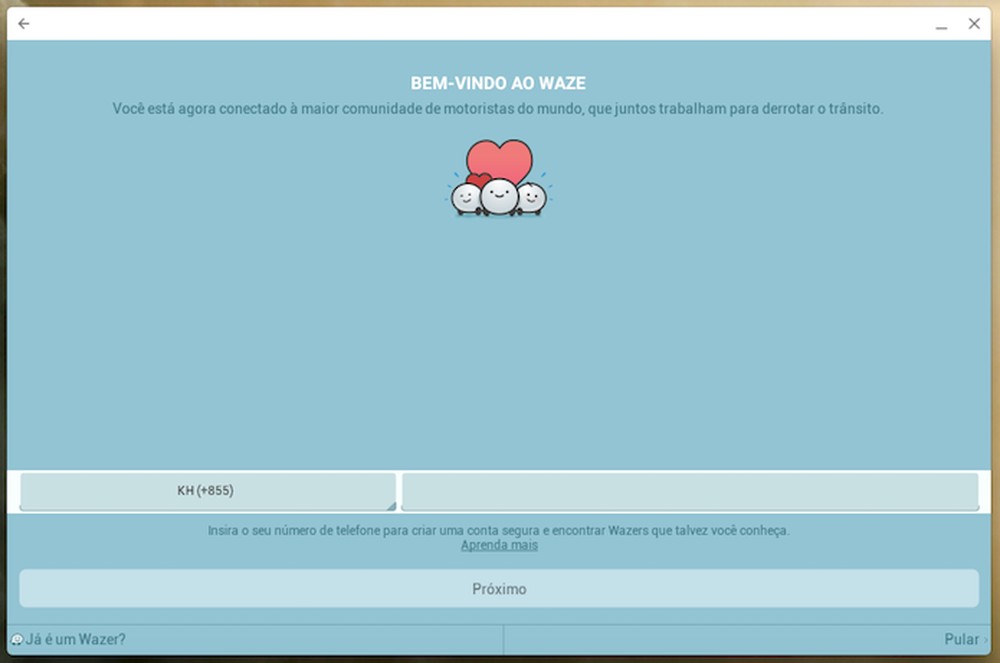Click the chevron arrow next to "Pular"
The height and width of the screenshot is (663, 1000).
point(984,639)
